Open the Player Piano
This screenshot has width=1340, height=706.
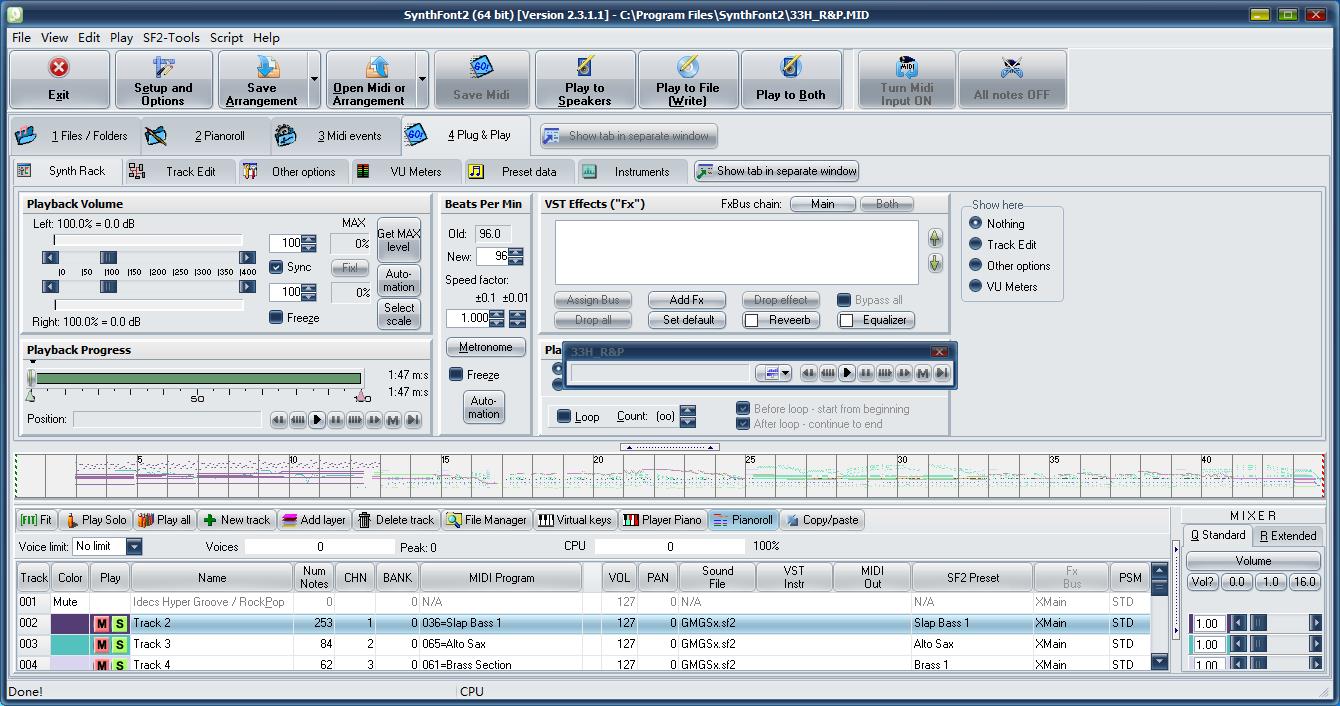662,520
